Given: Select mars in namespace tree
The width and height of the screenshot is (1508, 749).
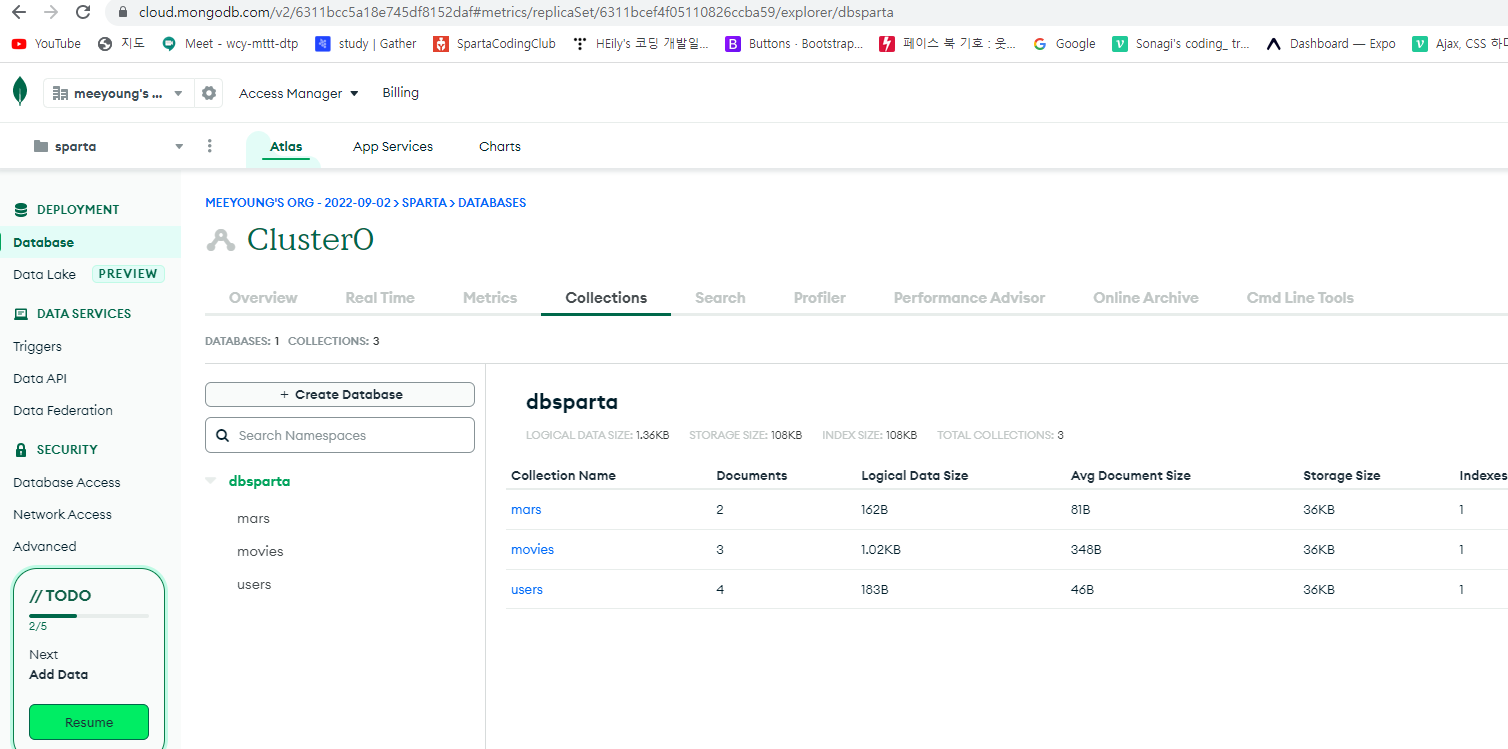Looking at the screenshot, I should click(x=253, y=519).
